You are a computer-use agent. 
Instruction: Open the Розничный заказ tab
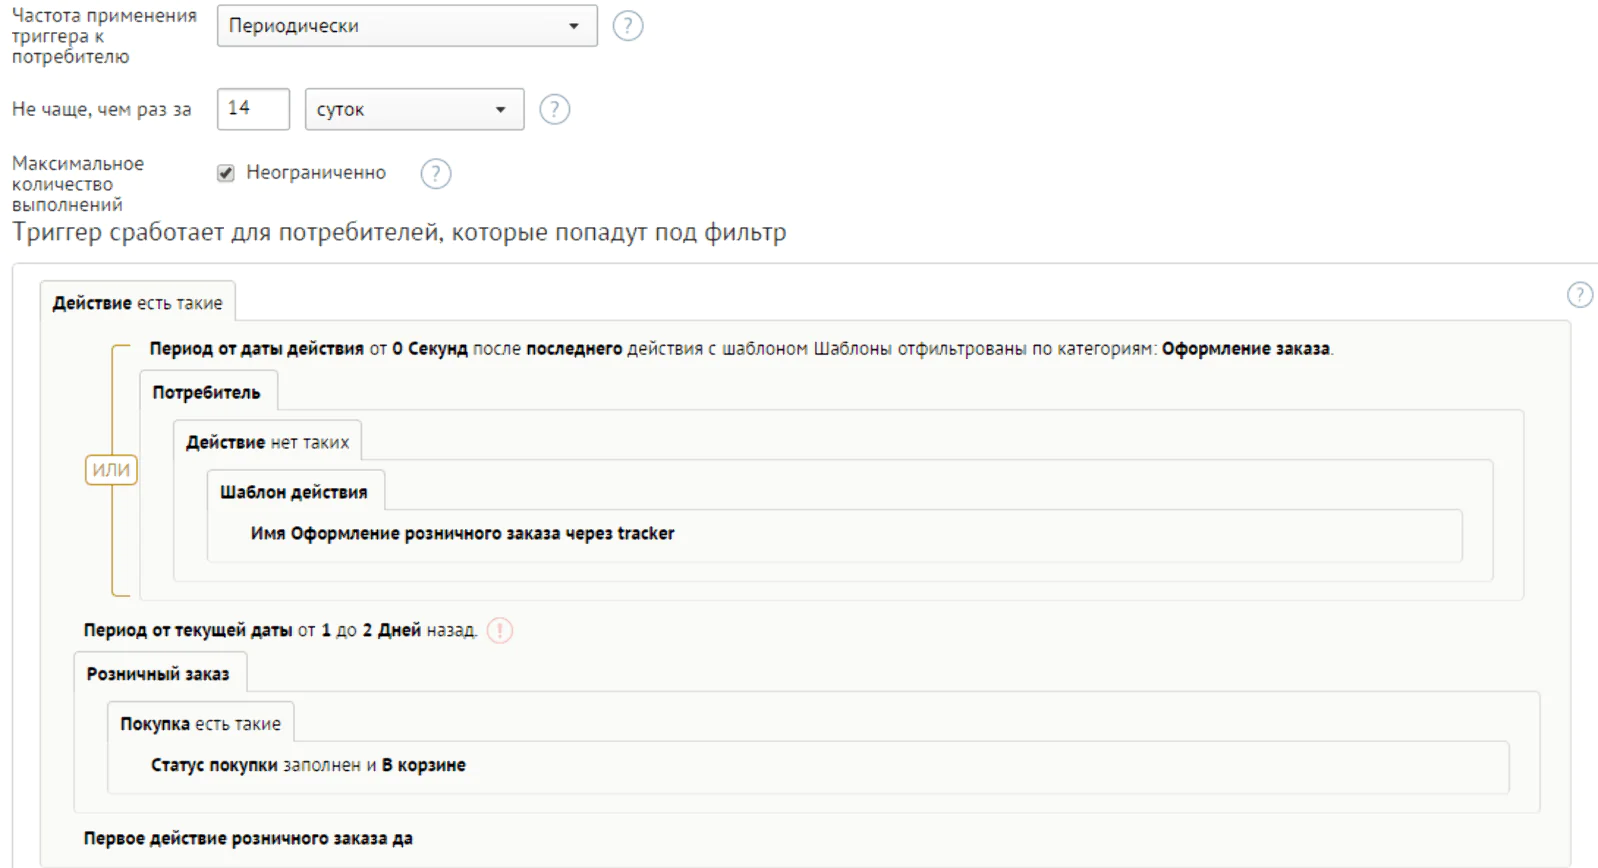click(158, 674)
